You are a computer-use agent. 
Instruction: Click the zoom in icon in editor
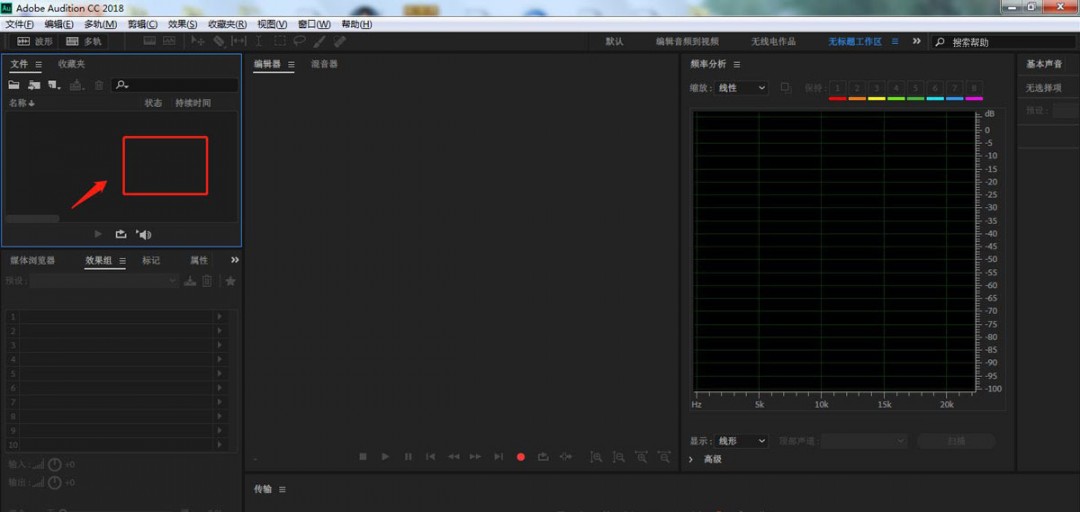(596, 457)
